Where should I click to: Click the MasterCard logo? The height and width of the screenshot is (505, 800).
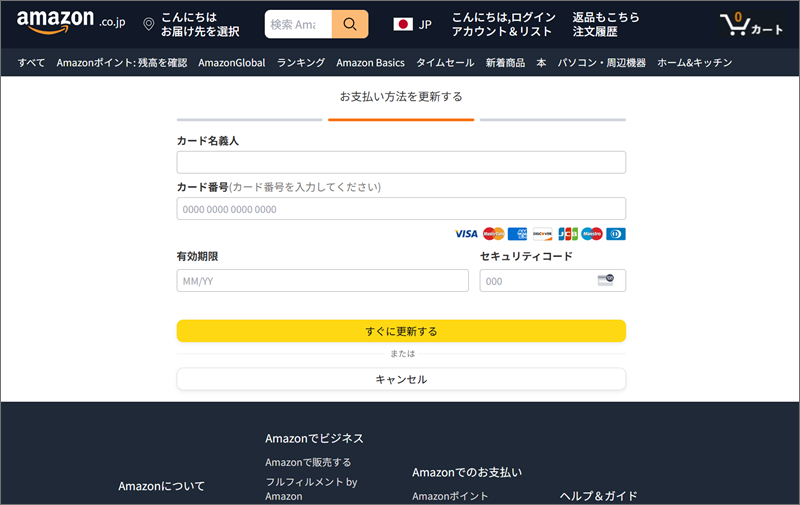click(x=493, y=234)
